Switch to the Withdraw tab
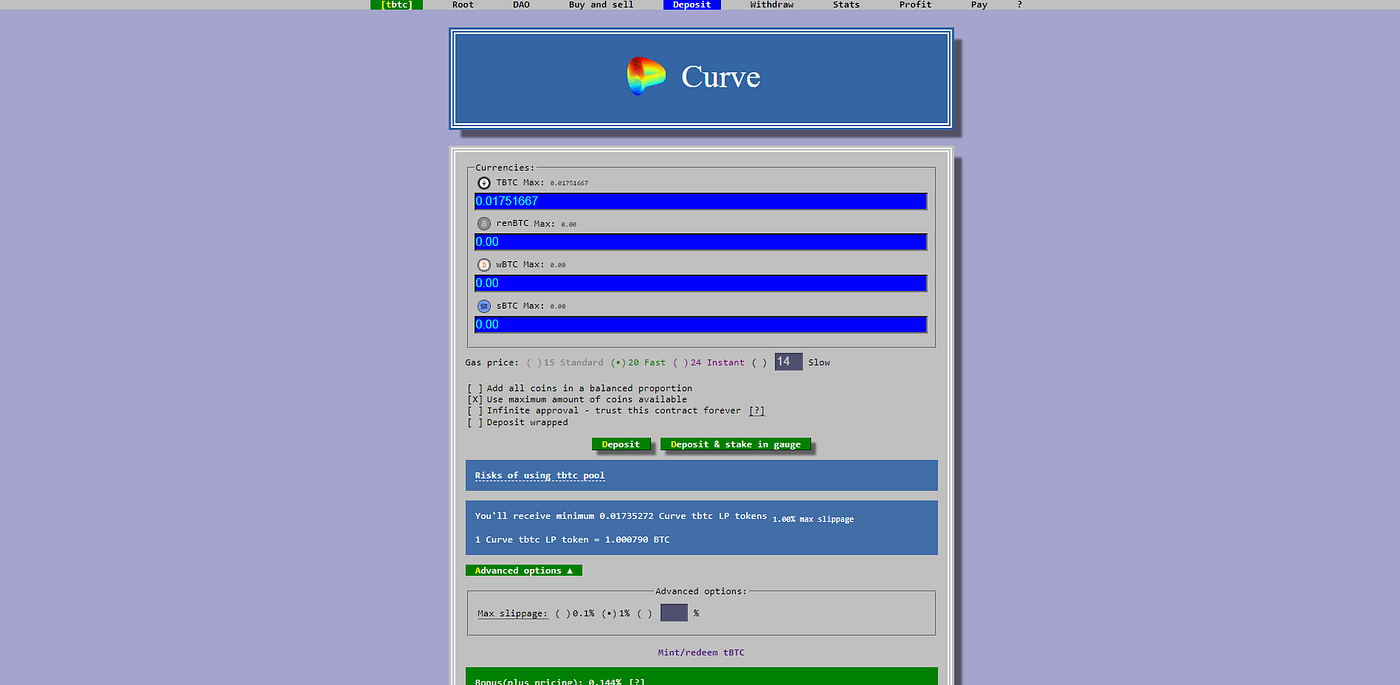 (772, 5)
